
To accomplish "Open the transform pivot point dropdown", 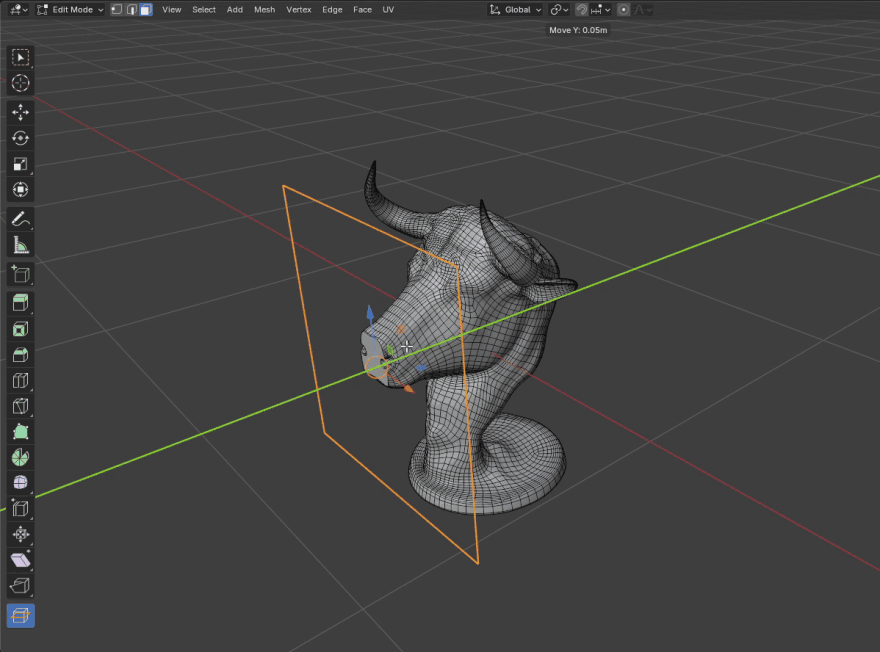I will pos(560,10).
